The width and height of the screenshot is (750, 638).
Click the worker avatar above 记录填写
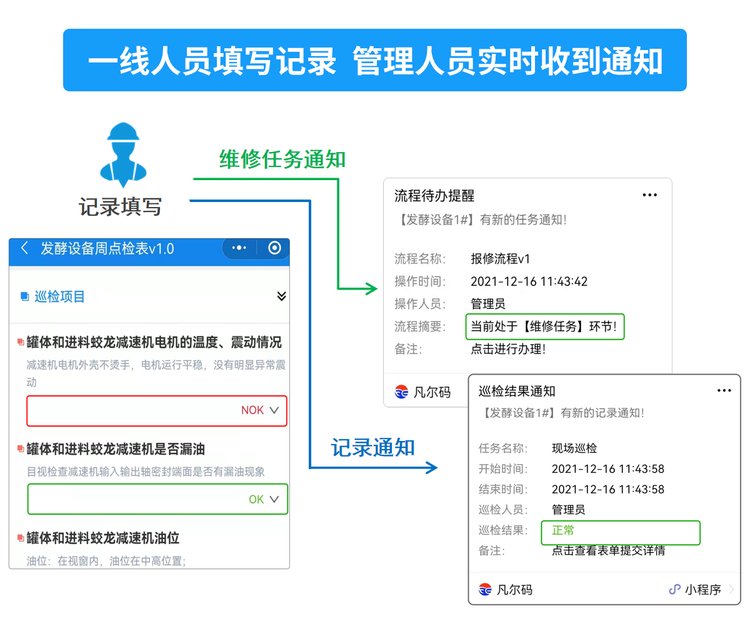pos(120,155)
